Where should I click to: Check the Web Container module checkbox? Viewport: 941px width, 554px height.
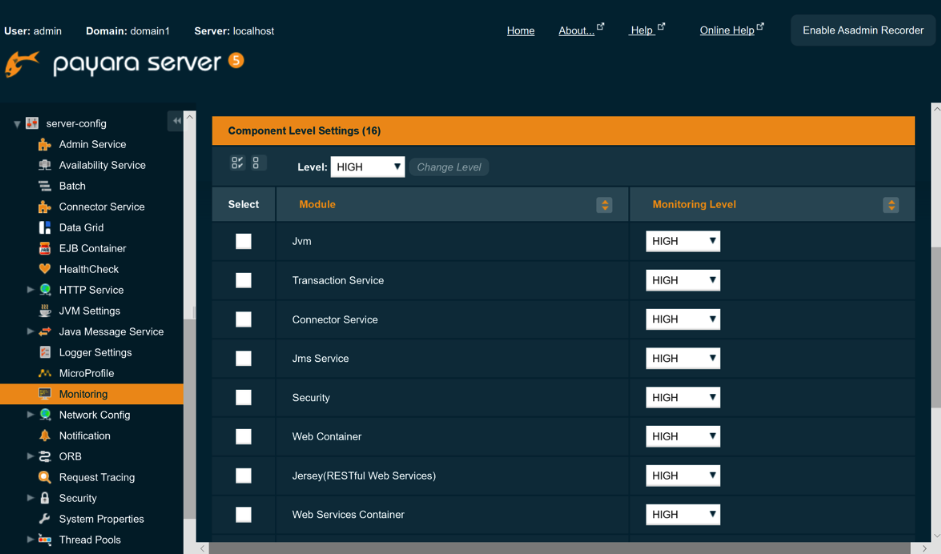(x=243, y=436)
